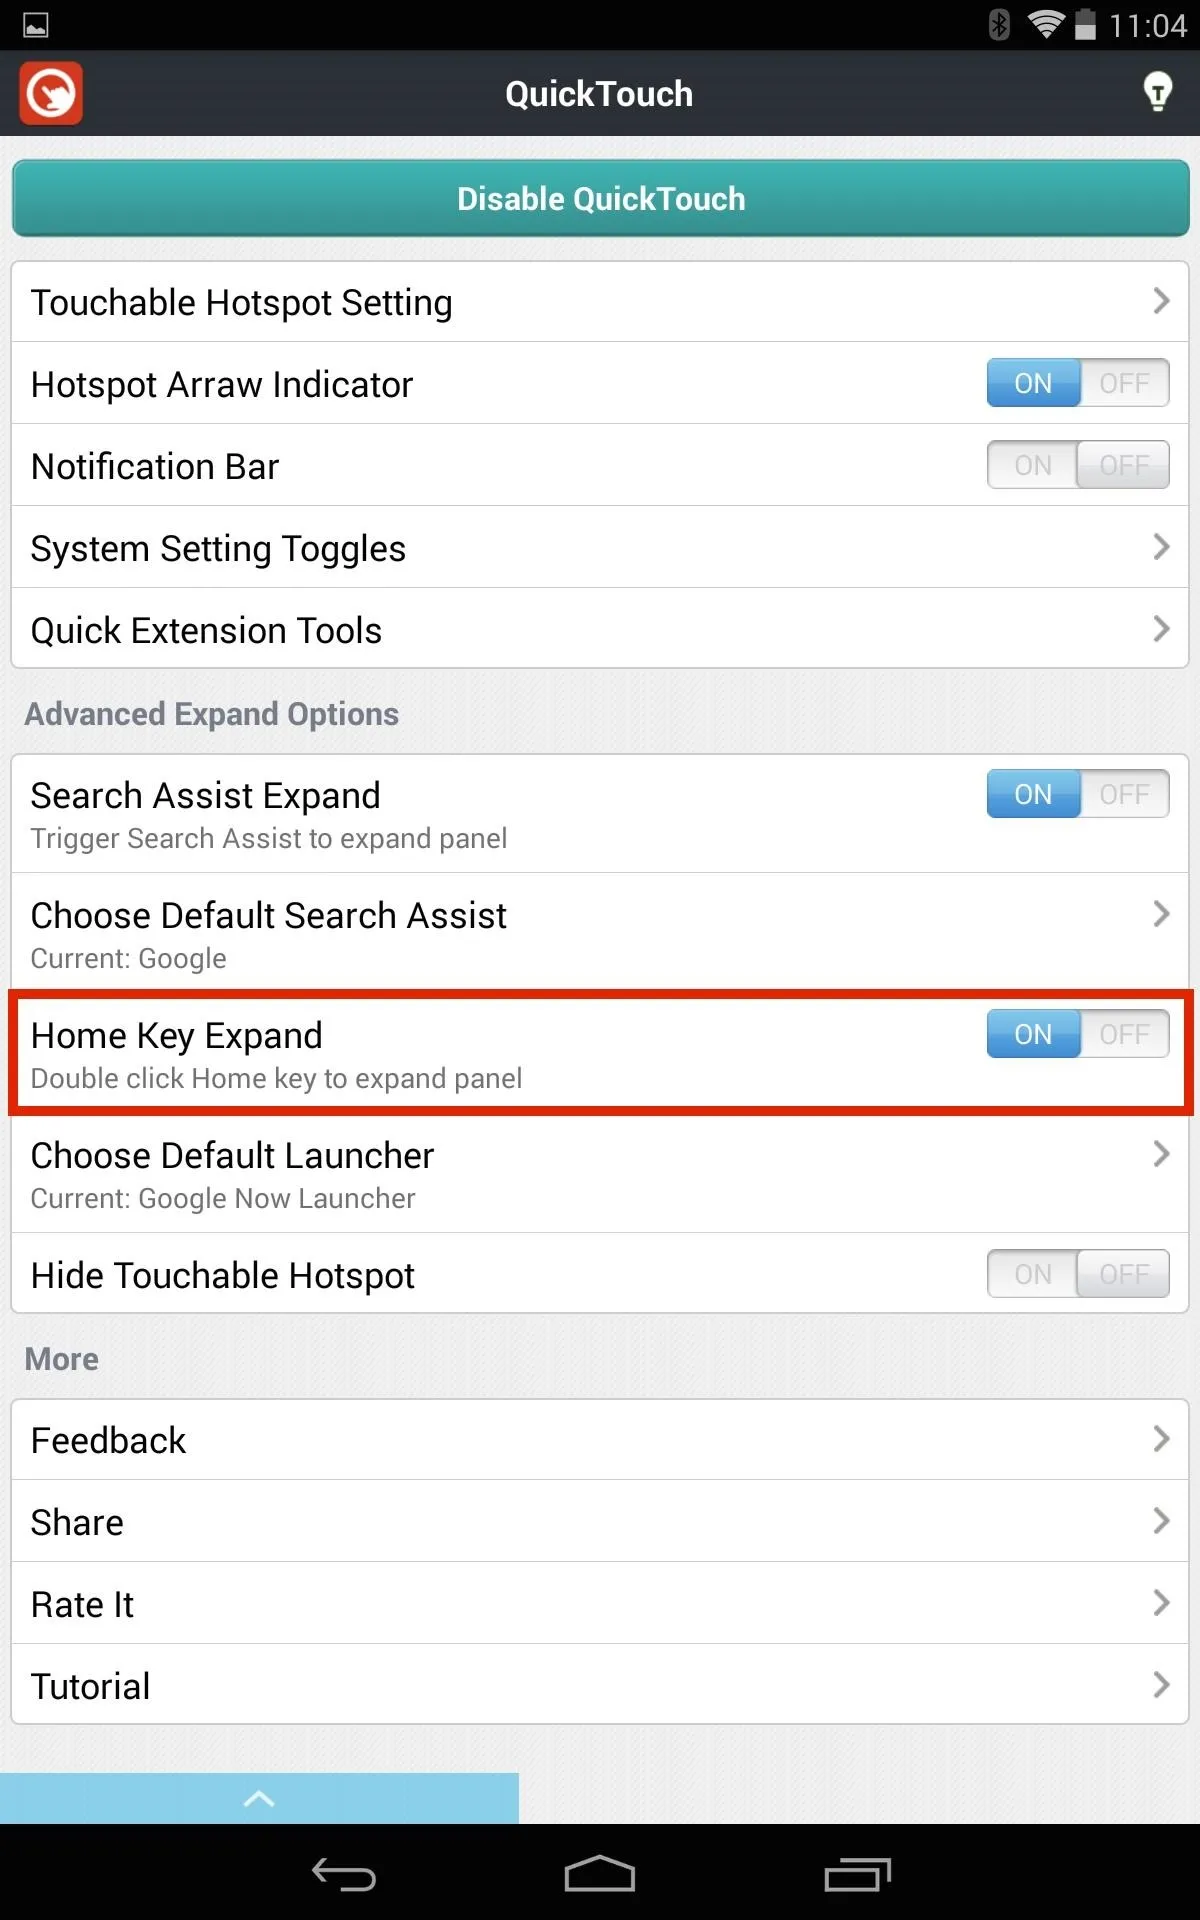Viewport: 1200px width, 1920px height.
Task: Open the lightbulb tips icon
Action: (1157, 93)
